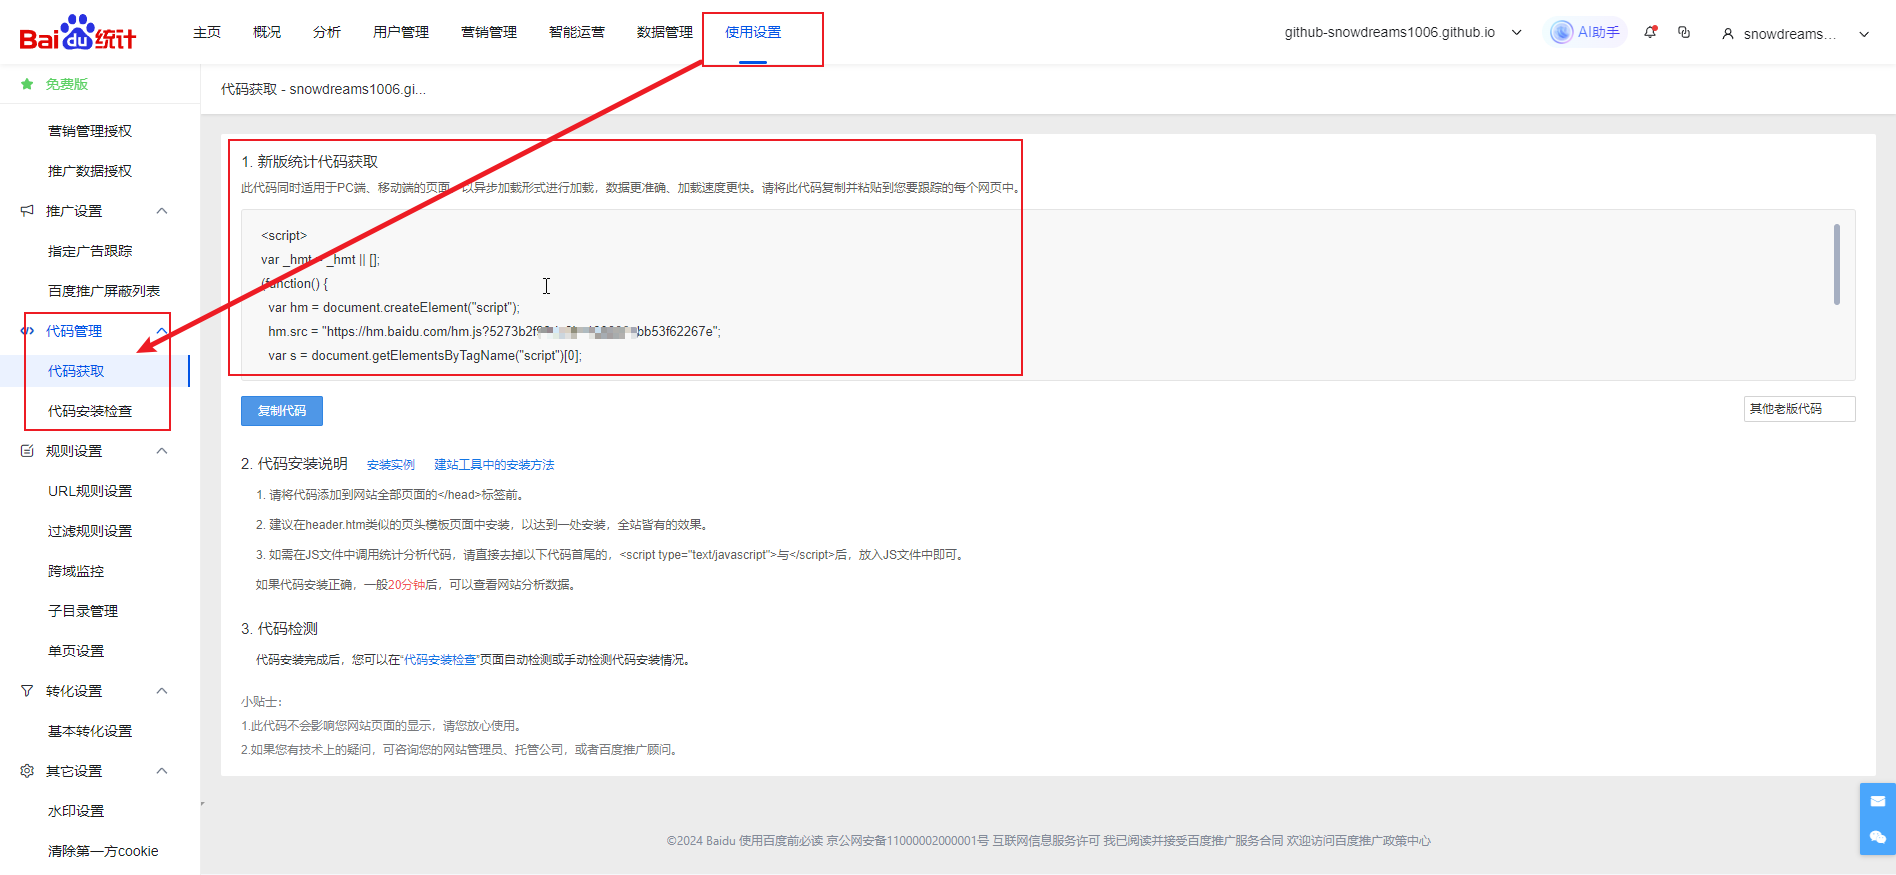Open the chat support floating icon

[1877, 837]
